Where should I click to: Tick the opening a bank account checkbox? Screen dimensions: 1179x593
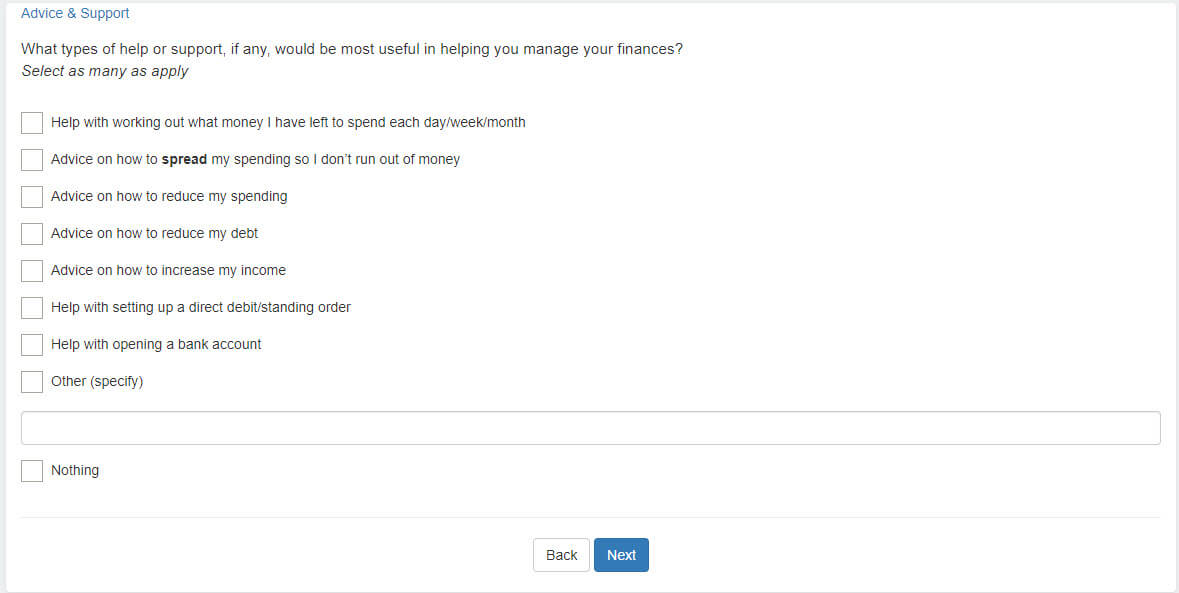click(32, 344)
